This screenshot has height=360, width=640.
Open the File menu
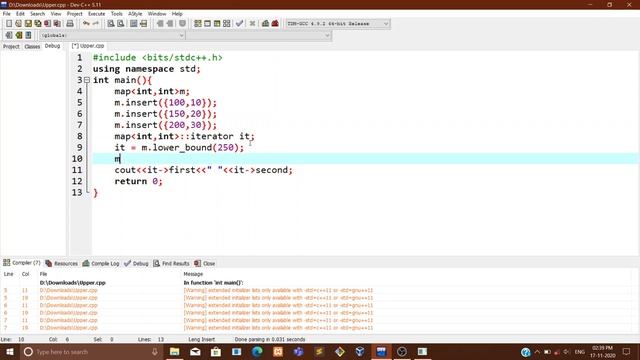tap(7, 14)
